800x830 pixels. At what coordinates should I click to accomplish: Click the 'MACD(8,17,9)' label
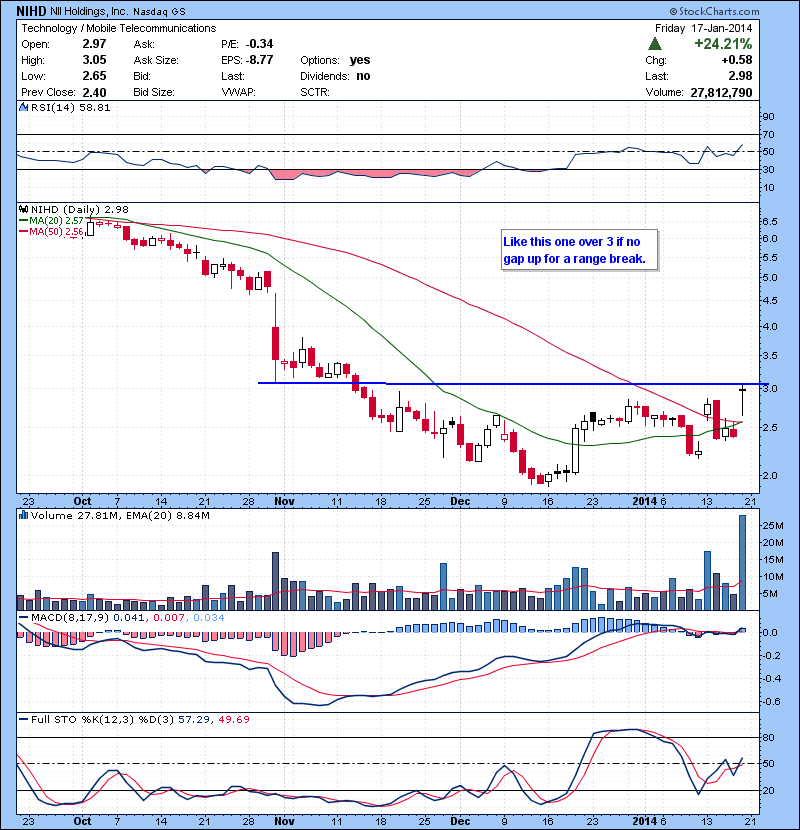70,617
